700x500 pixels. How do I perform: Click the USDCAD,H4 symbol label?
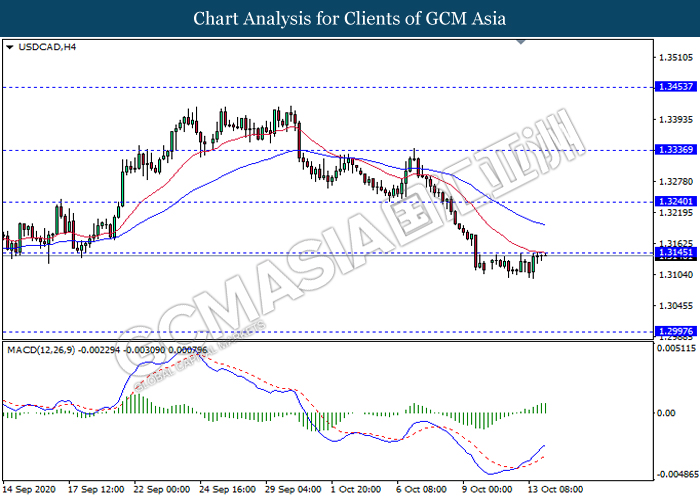(x=47, y=47)
